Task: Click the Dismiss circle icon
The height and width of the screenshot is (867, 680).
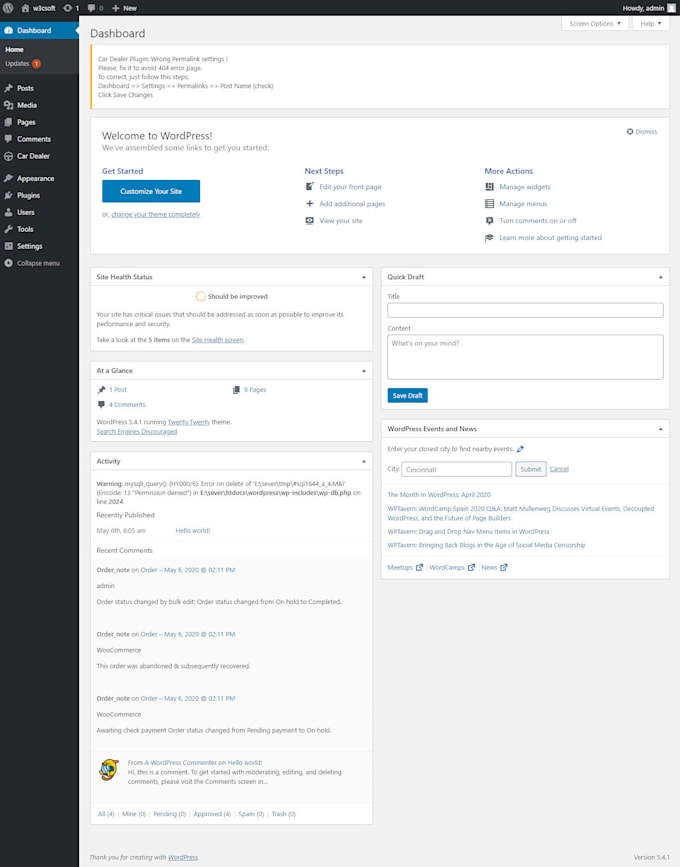Action: [x=630, y=132]
